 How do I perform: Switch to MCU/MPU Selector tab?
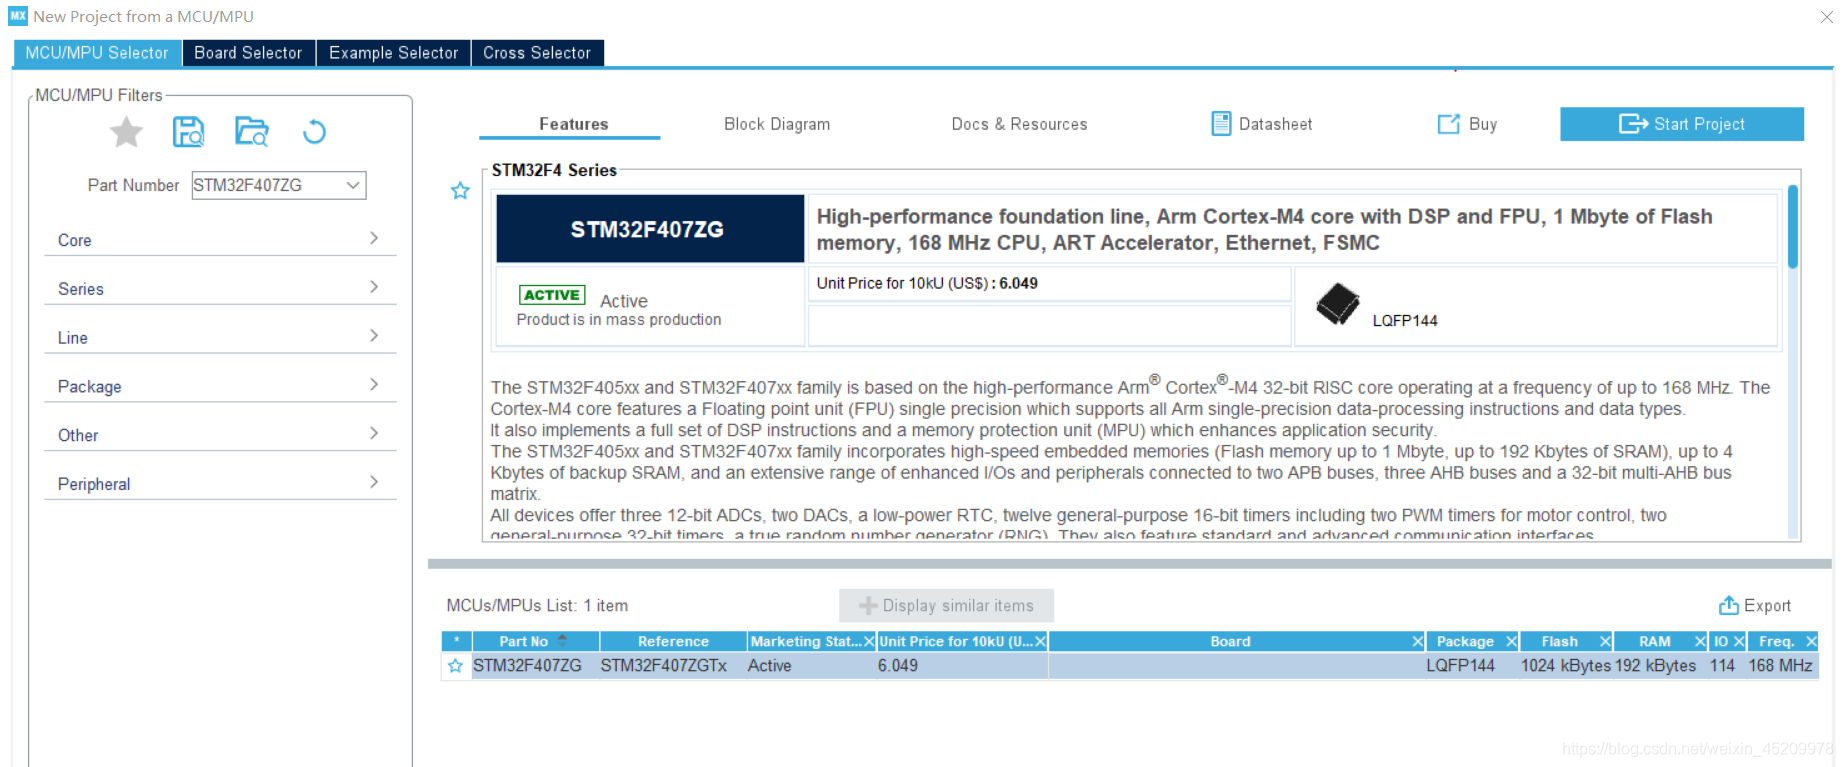coord(97,53)
